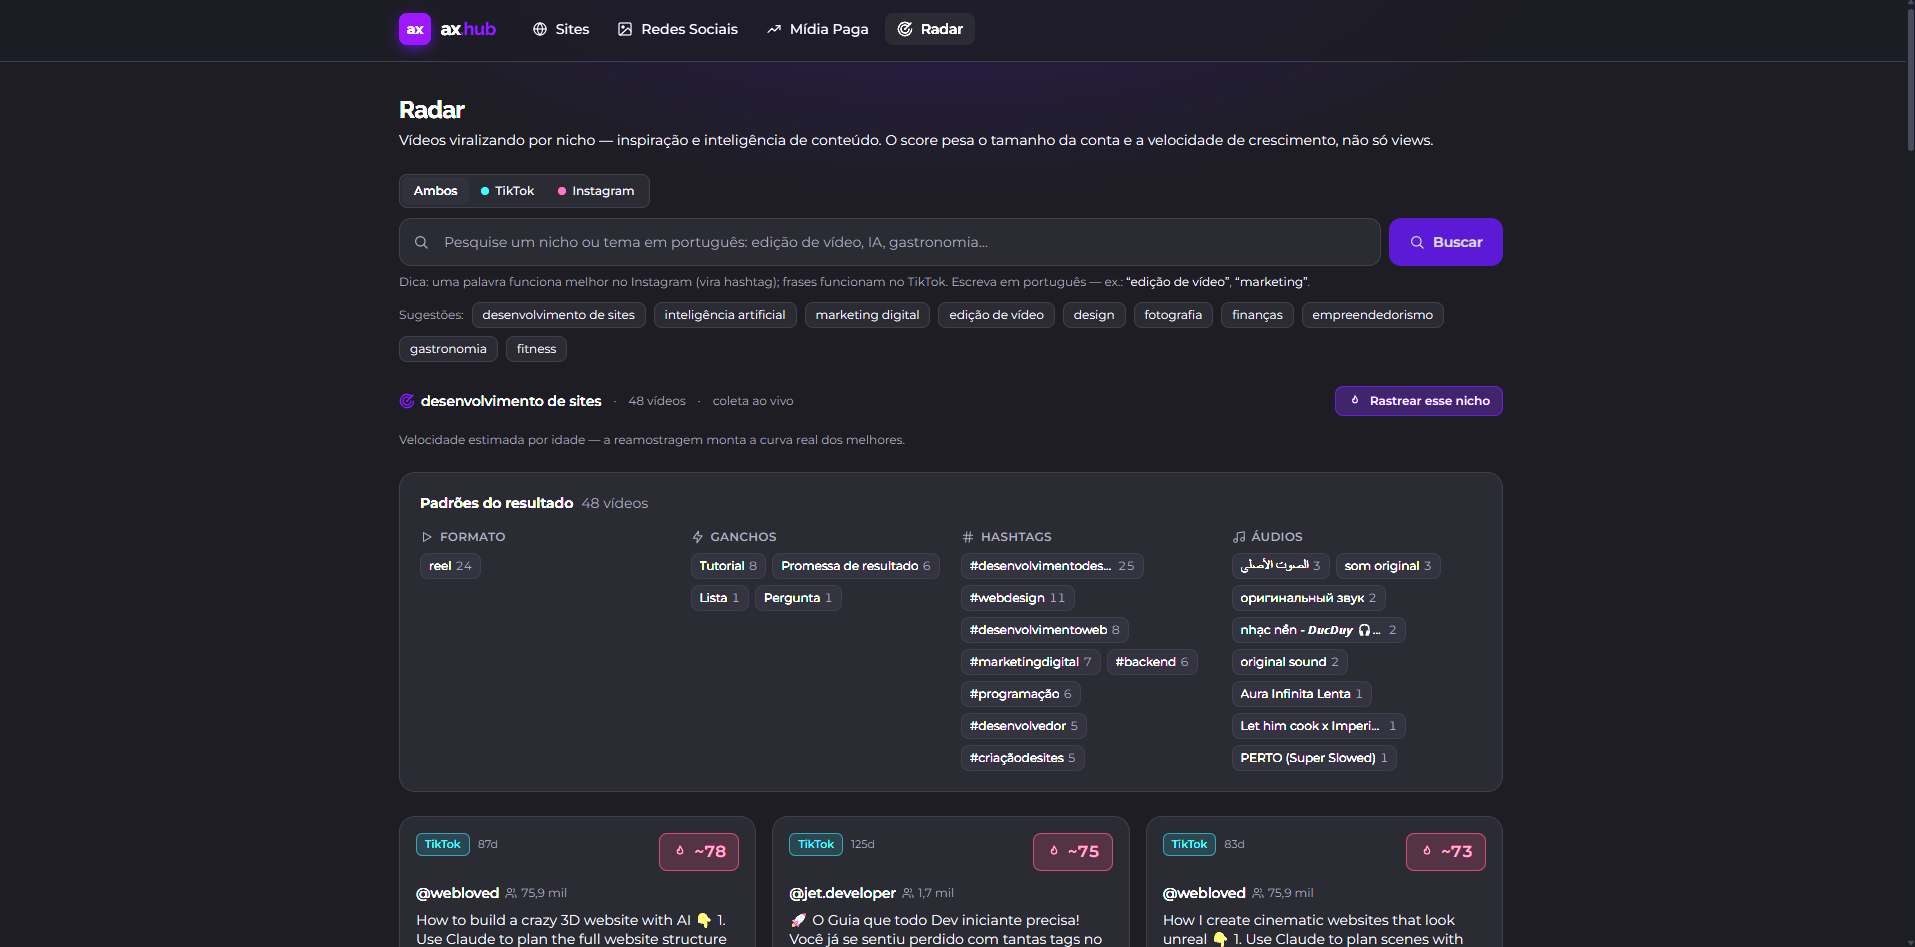
Task: Click the #desenvolvimentoweb 8 hashtag chip
Action: point(1045,630)
